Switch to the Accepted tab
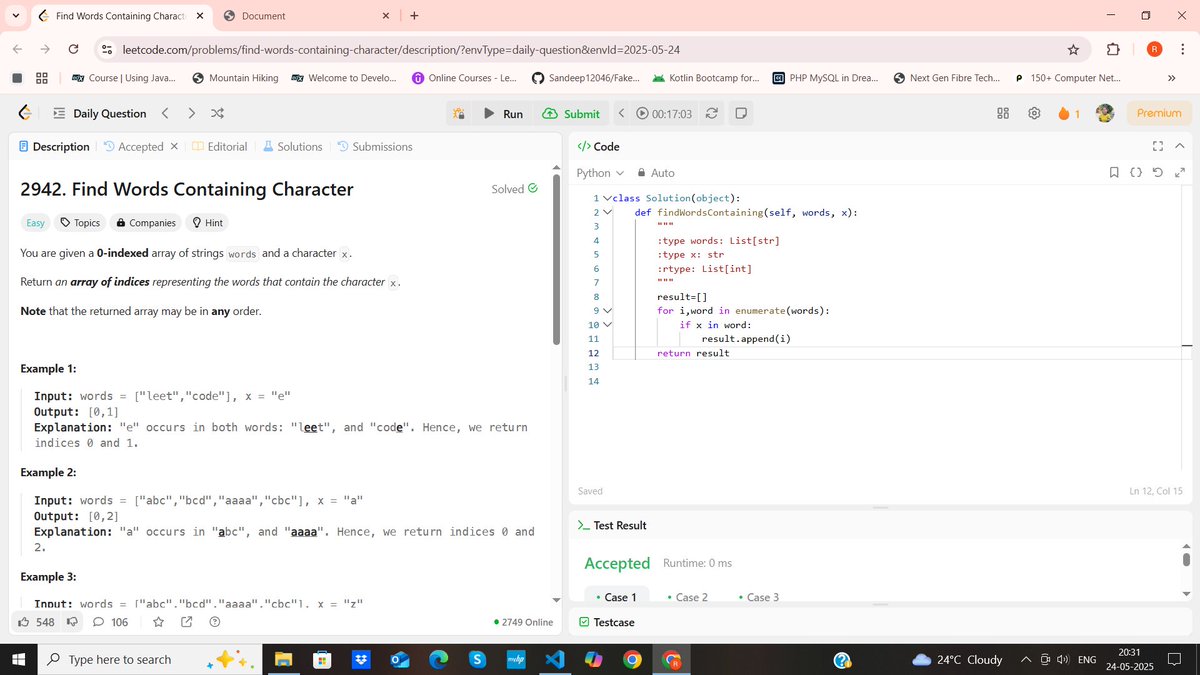This screenshot has width=1200, height=675. coord(133,146)
